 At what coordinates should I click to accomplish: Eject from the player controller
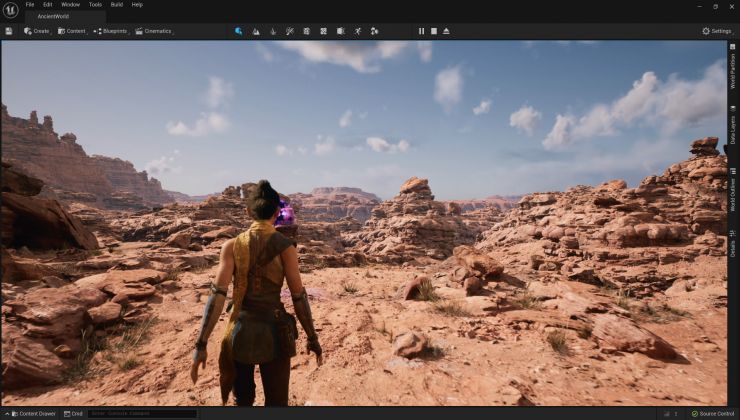pyautogui.click(x=446, y=31)
